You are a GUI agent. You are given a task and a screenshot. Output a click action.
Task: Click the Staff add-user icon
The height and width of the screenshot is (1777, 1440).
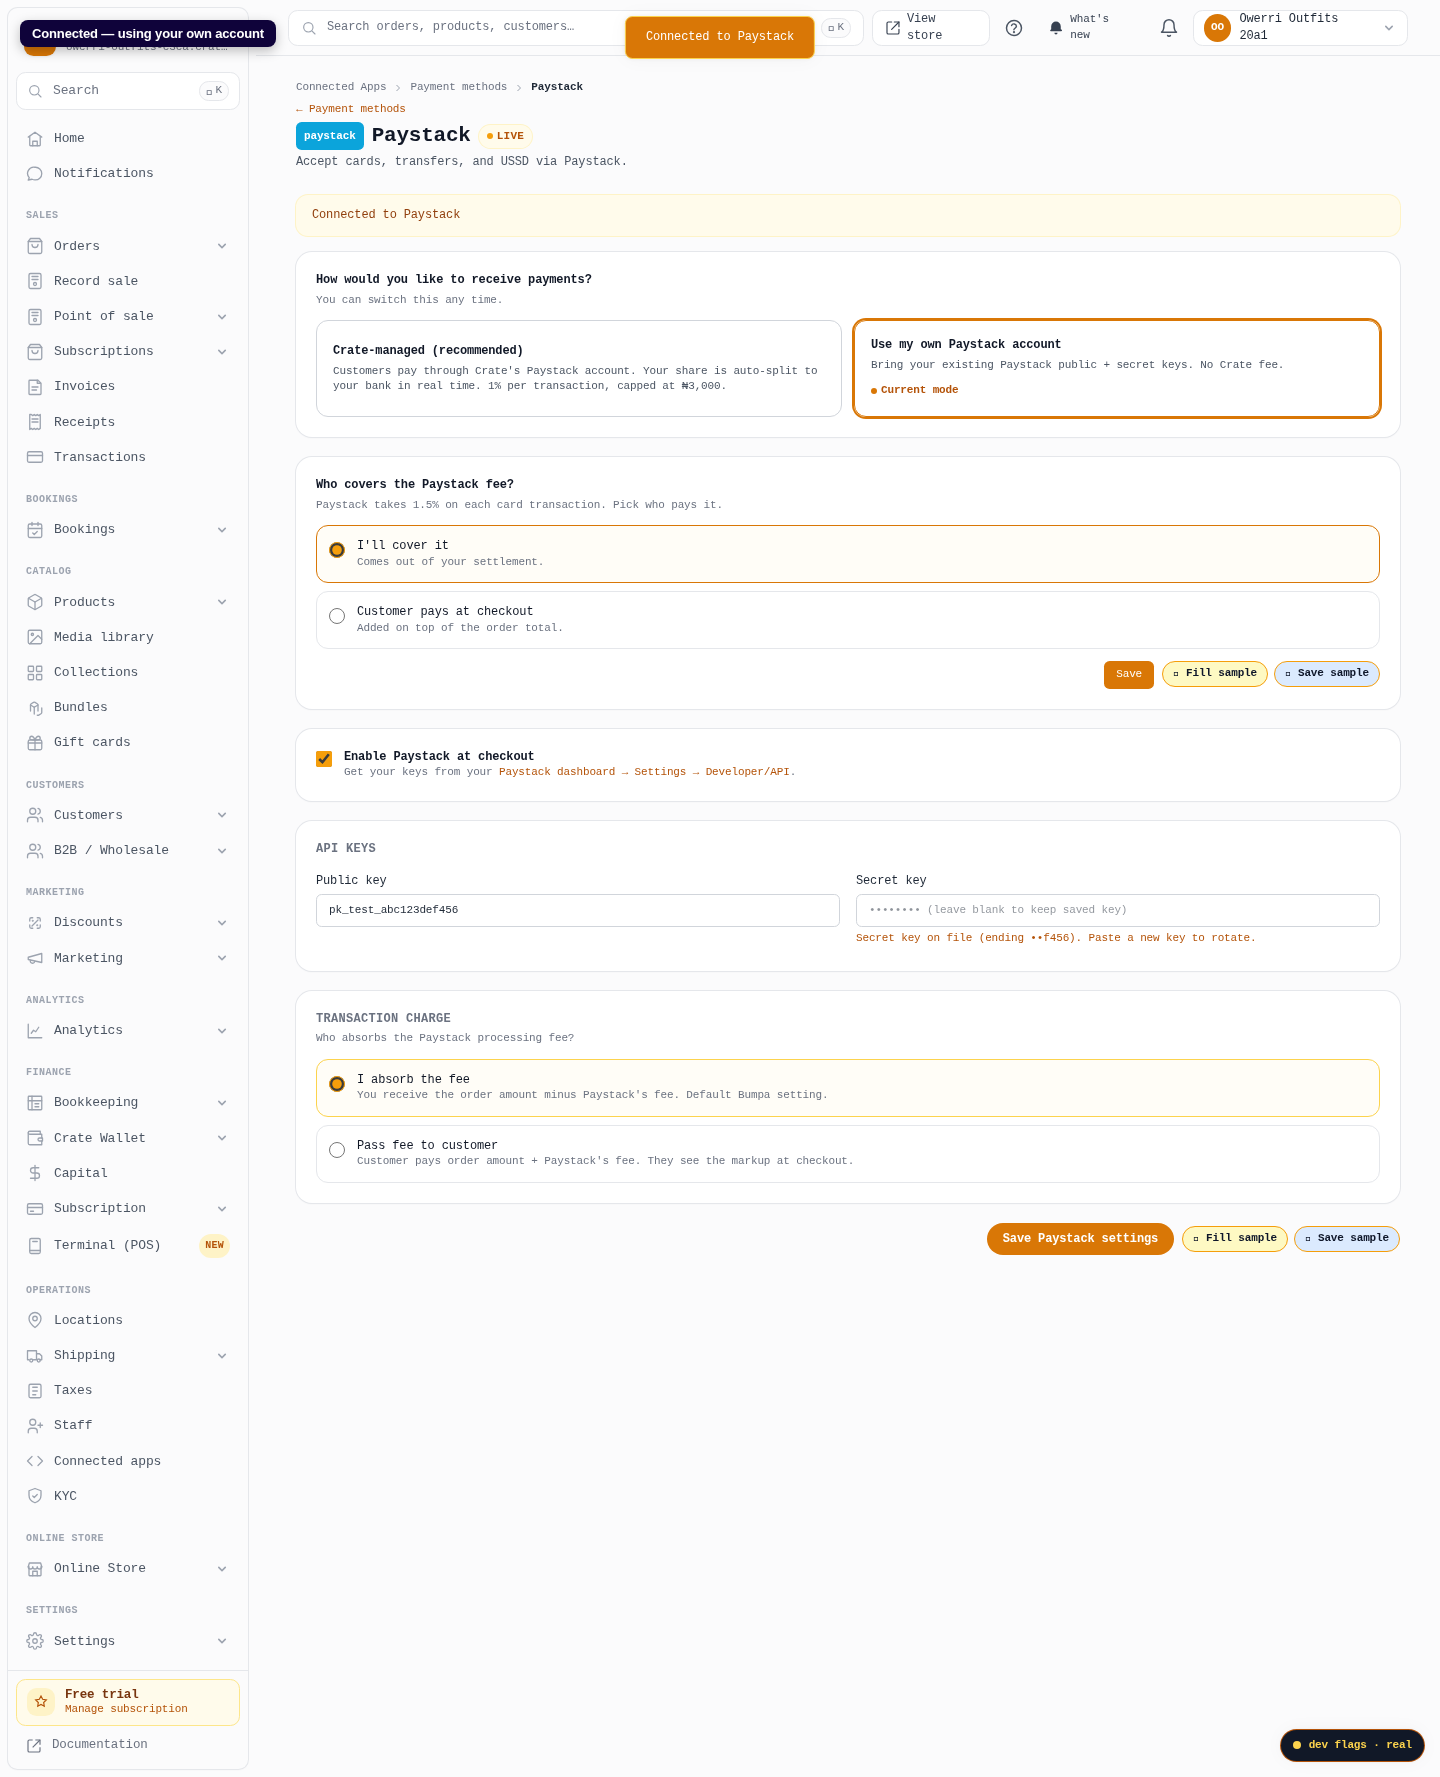click(x=35, y=1425)
